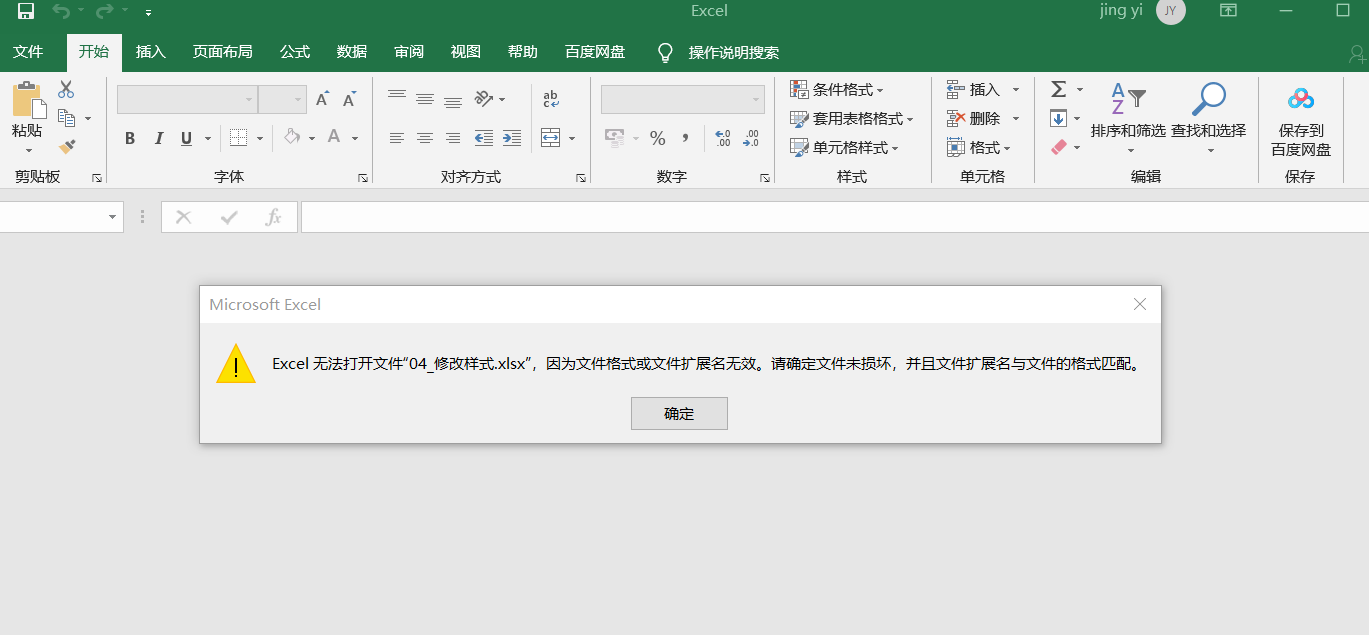Toggle Wrap Text icon
This screenshot has height=635, width=1369.
(x=551, y=98)
